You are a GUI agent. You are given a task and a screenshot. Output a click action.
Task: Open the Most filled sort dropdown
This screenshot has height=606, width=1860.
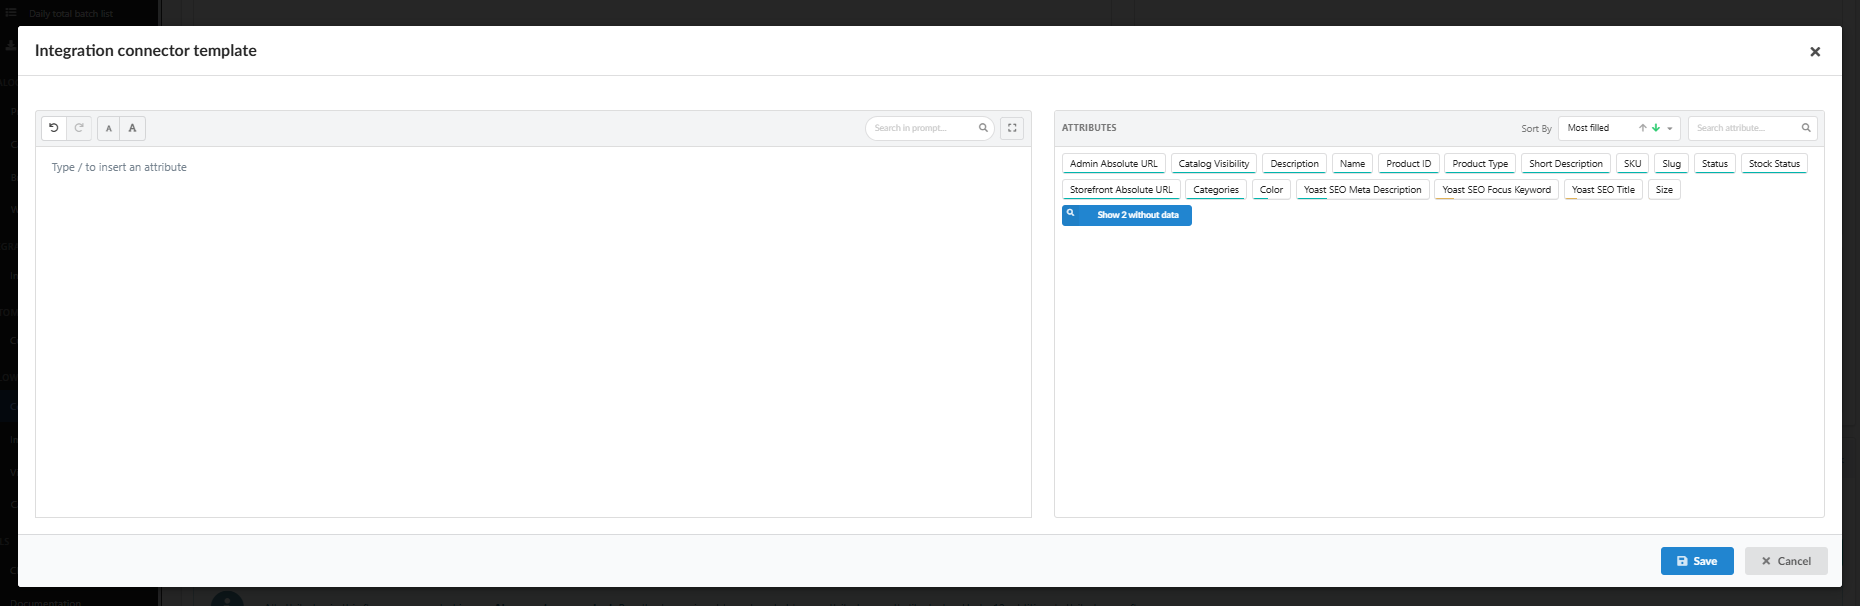click(x=1619, y=128)
